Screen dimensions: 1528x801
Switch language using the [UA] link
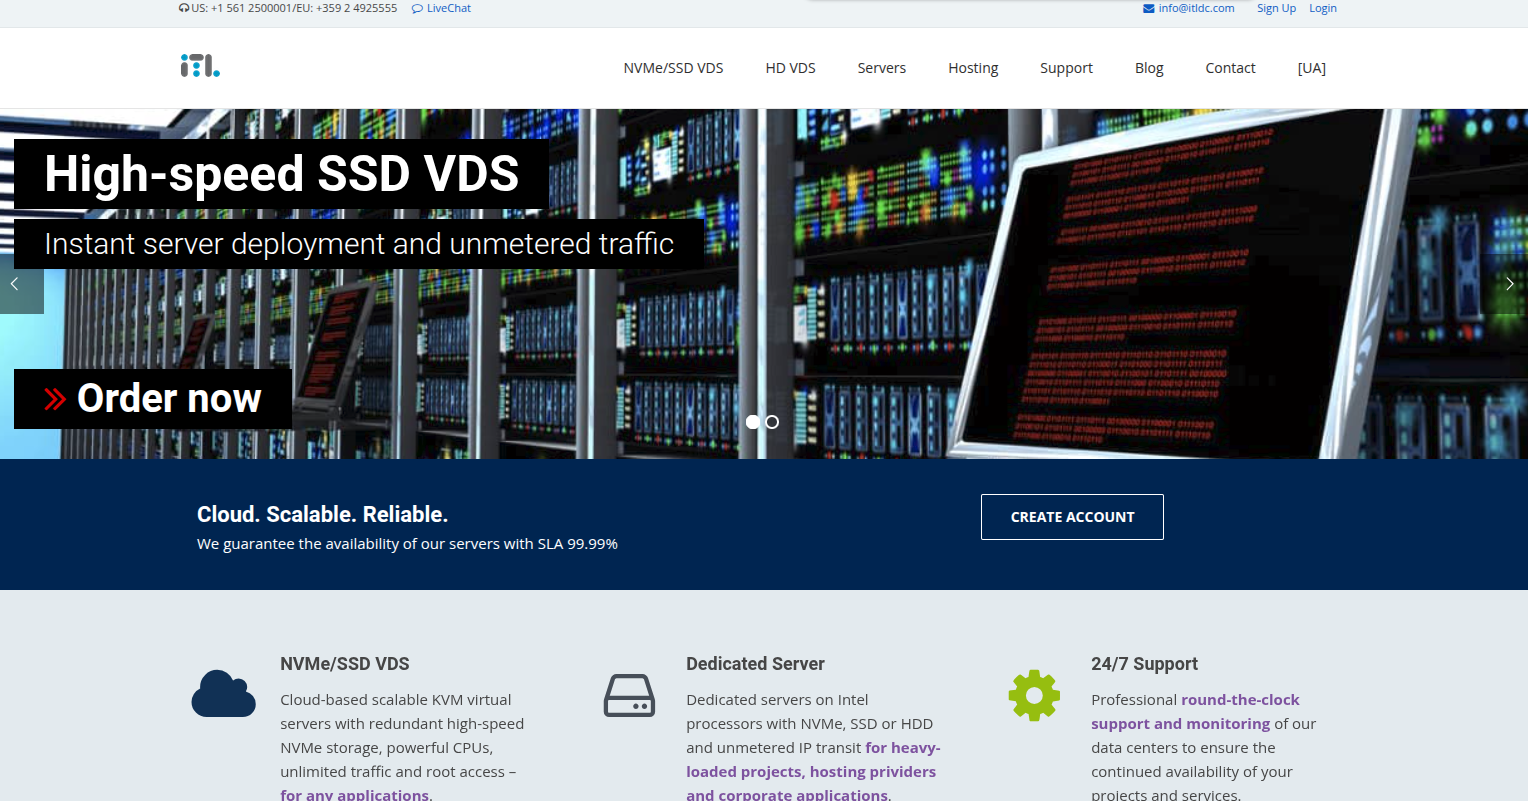[1311, 68]
